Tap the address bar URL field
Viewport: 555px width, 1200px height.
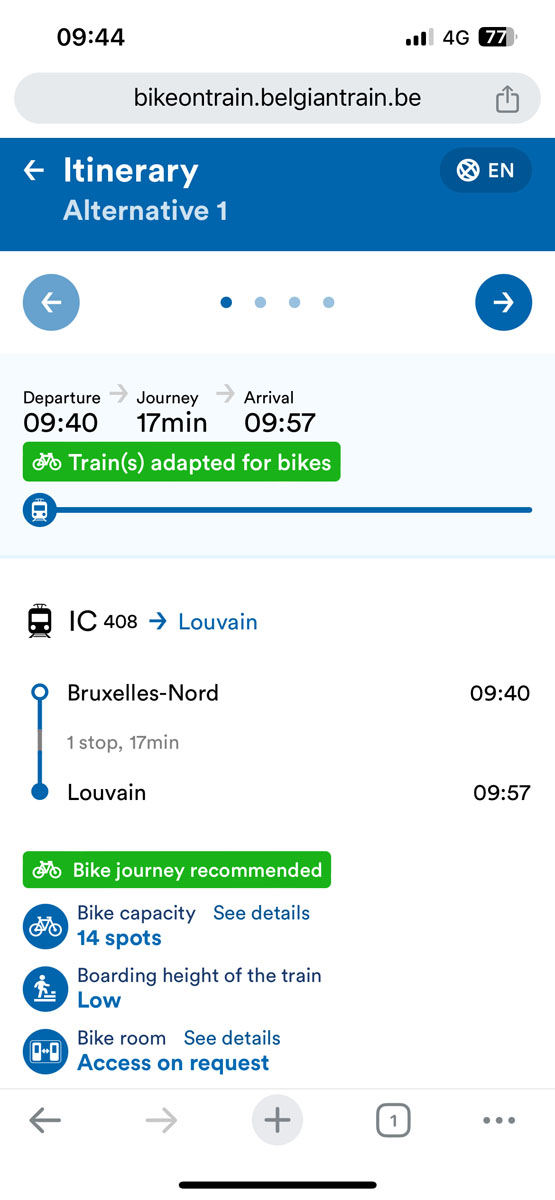pos(277,98)
